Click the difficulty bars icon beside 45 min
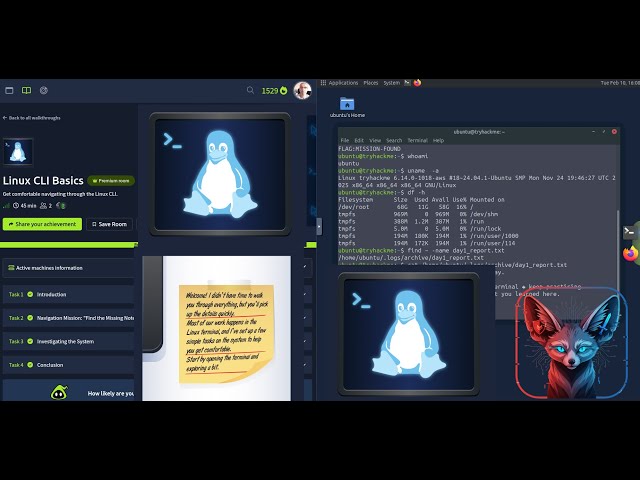The height and width of the screenshot is (480, 640). click(x=6, y=206)
